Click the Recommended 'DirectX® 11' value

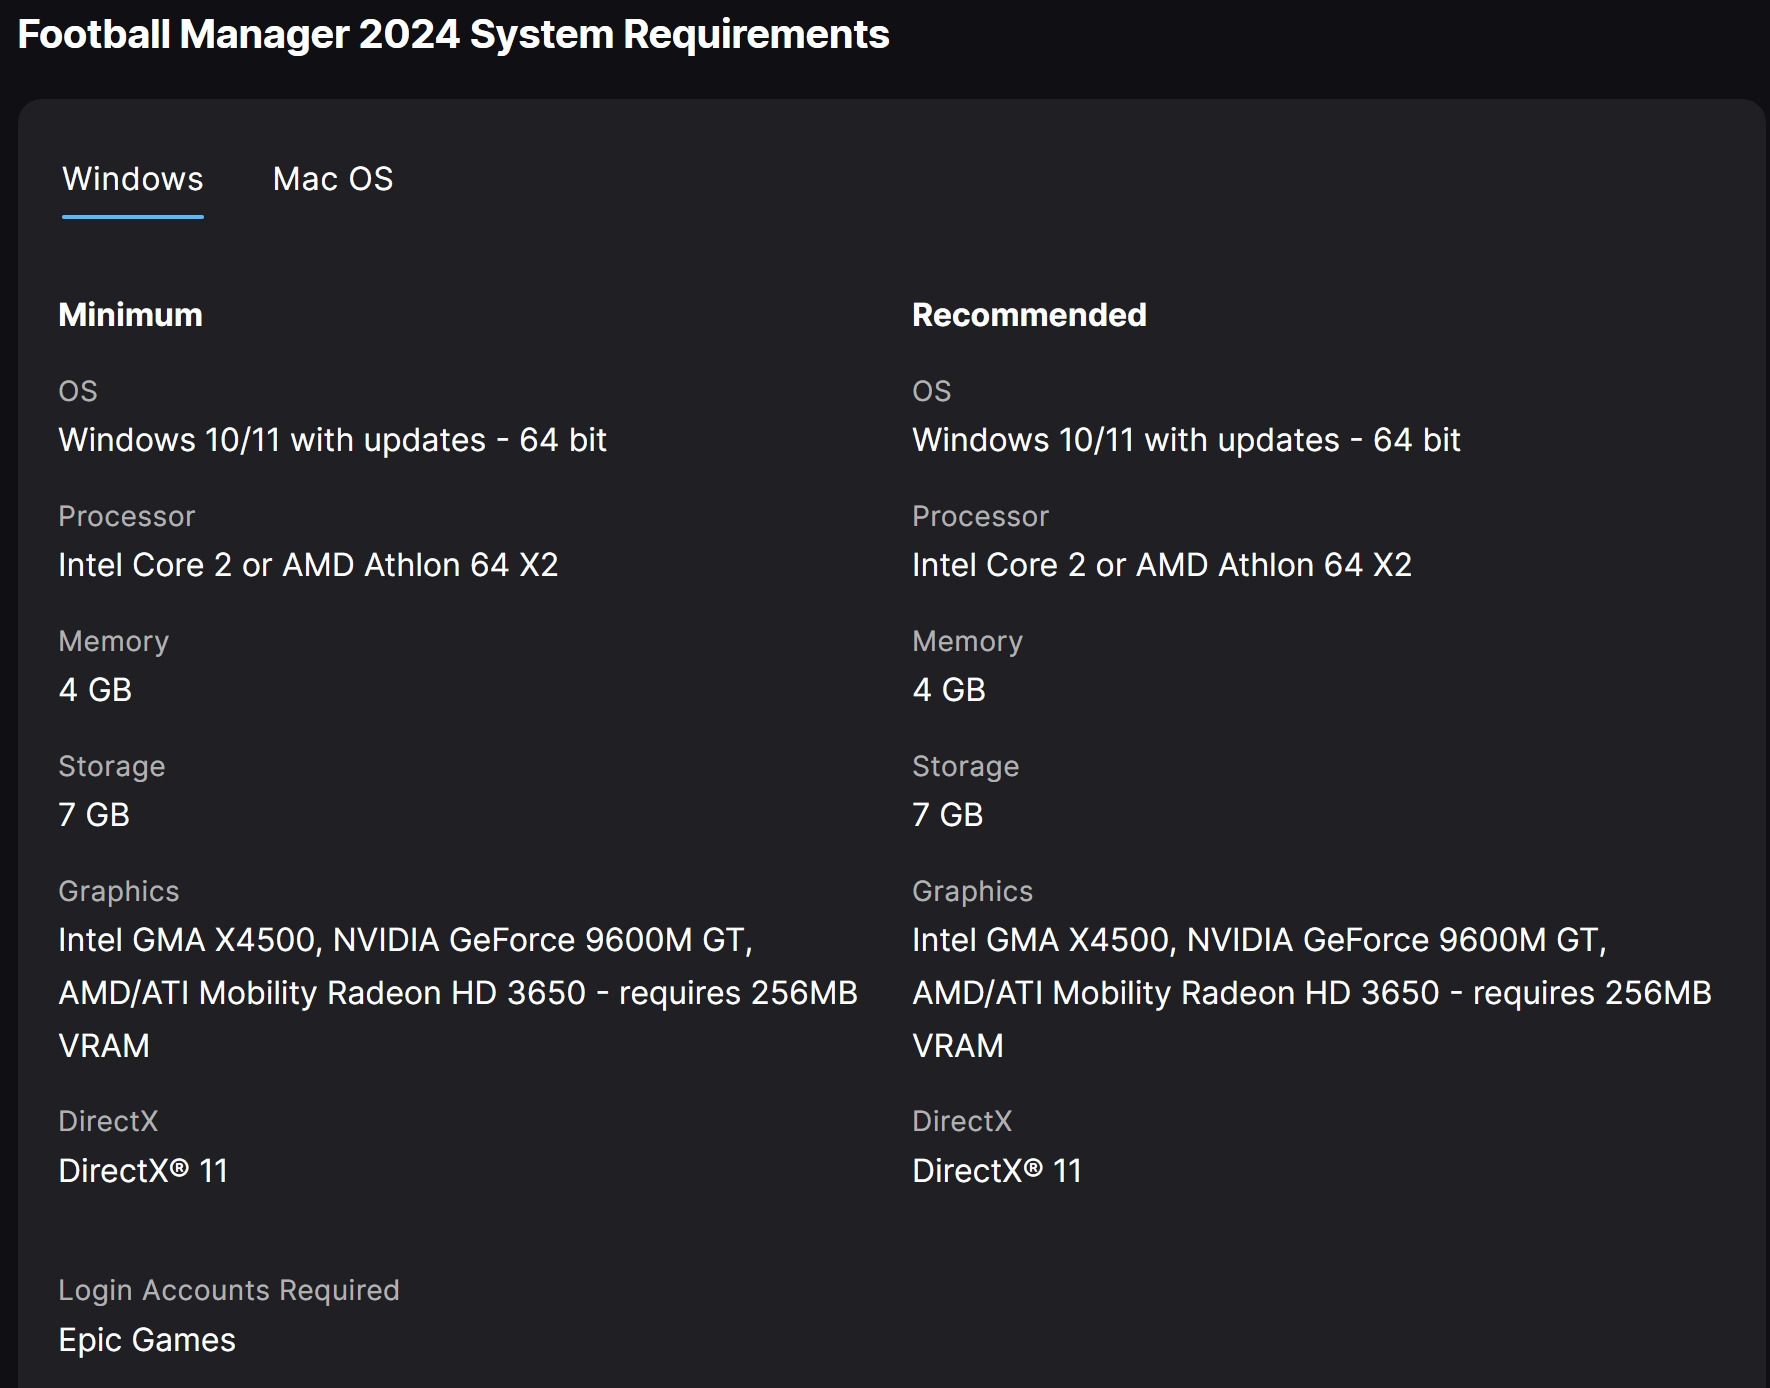[997, 1171]
